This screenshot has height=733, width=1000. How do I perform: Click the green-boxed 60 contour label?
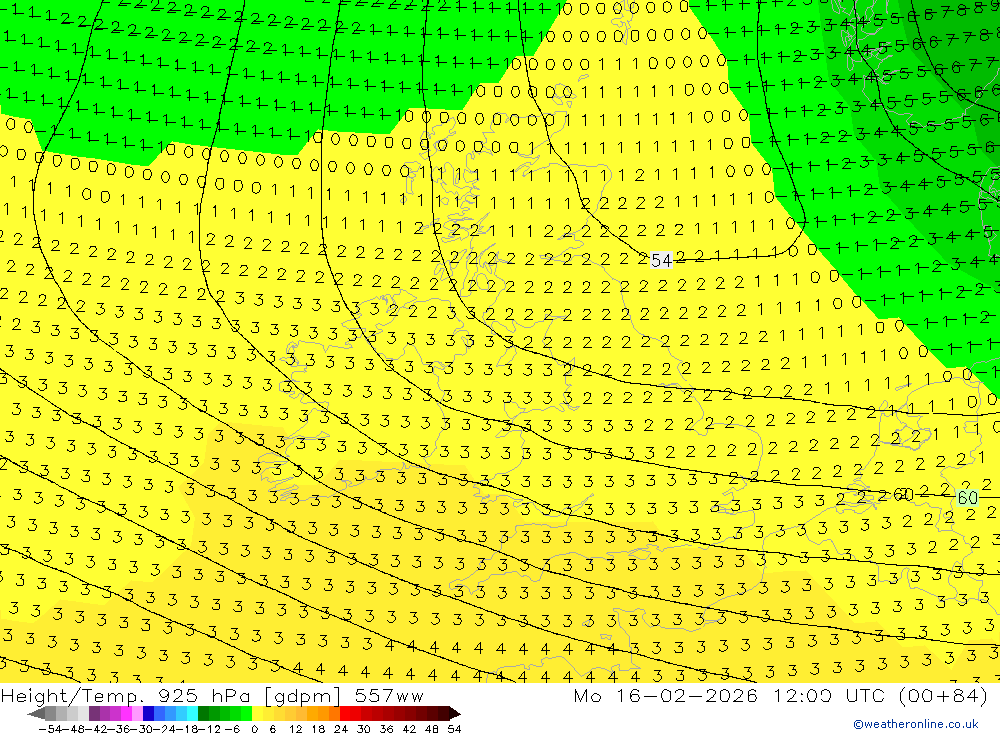tap(967, 498)
